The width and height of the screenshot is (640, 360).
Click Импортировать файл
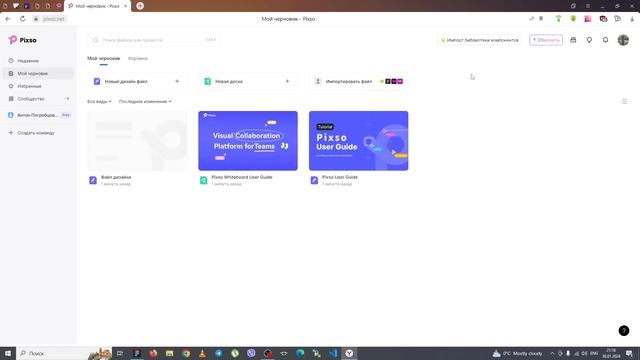click(358, 82)
